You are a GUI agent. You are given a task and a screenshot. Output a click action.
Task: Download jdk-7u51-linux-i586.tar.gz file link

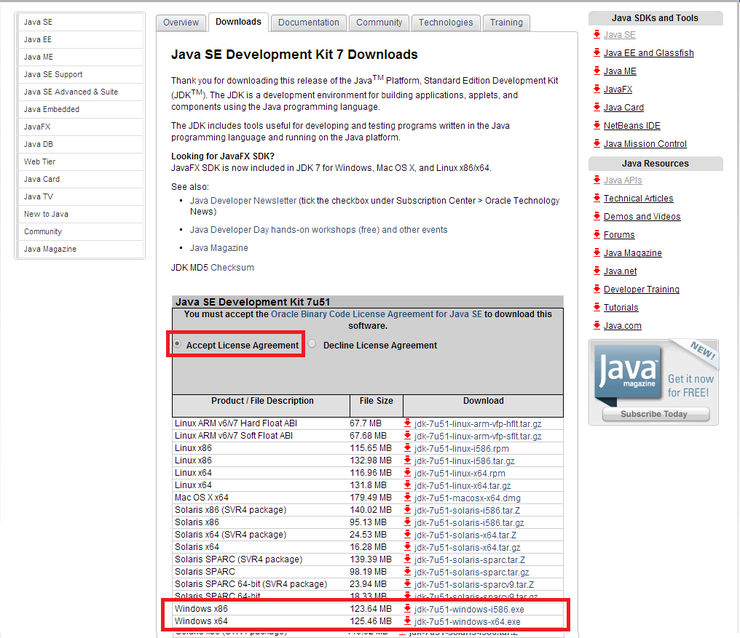[464, 461]
